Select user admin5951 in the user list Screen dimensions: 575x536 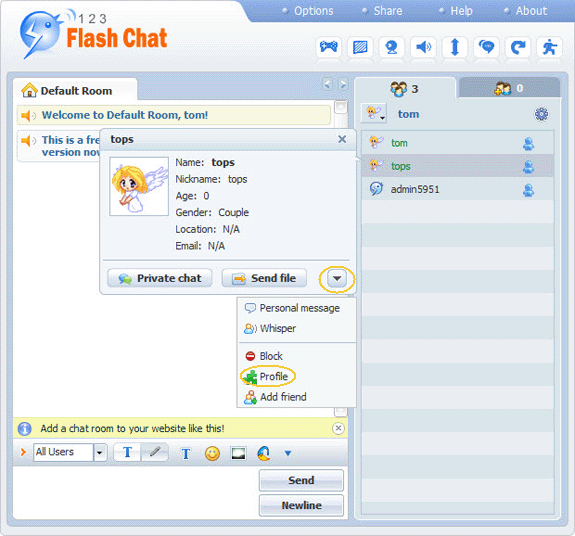coord(457,189)
